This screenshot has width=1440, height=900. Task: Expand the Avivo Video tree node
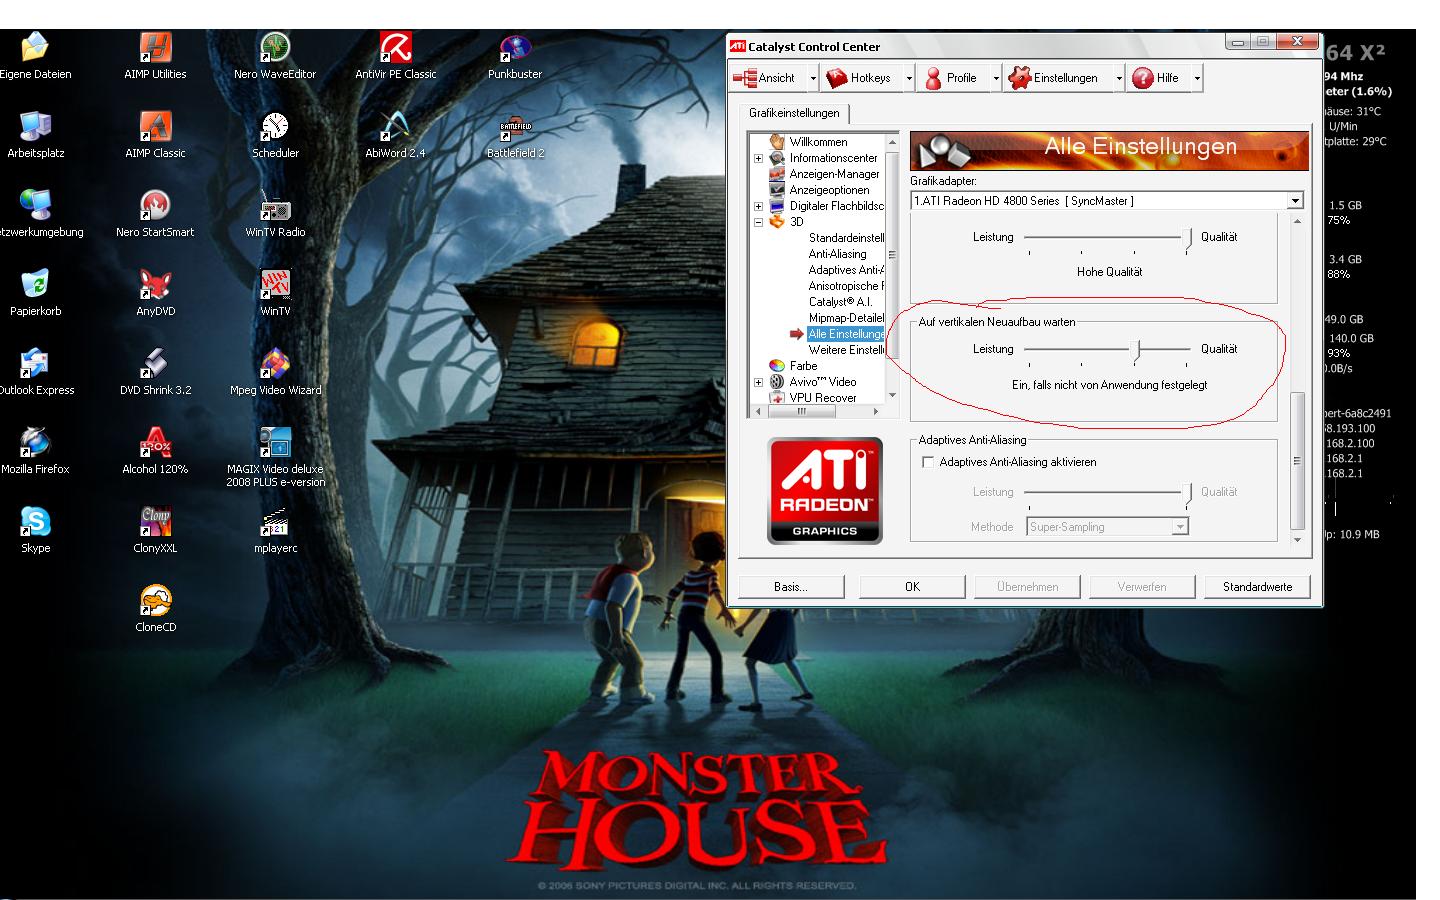pos(758,382)
